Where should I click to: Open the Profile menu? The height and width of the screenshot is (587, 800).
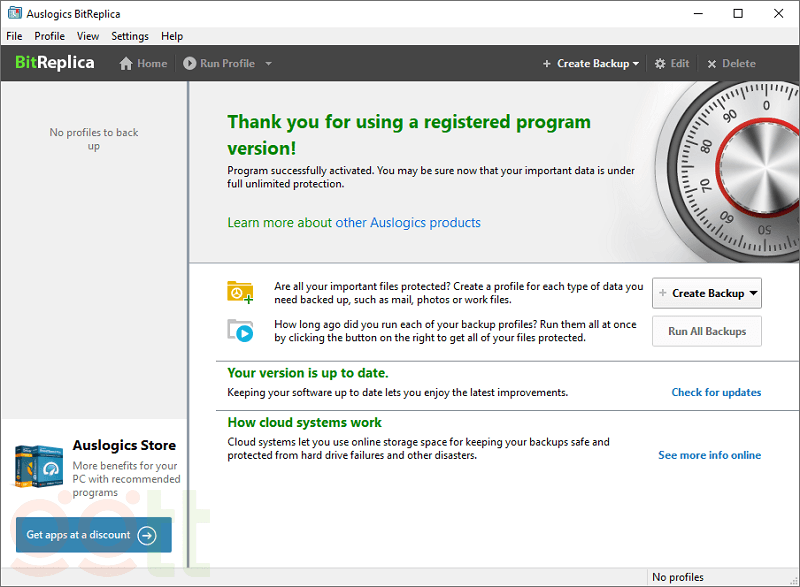click(50, 36)
